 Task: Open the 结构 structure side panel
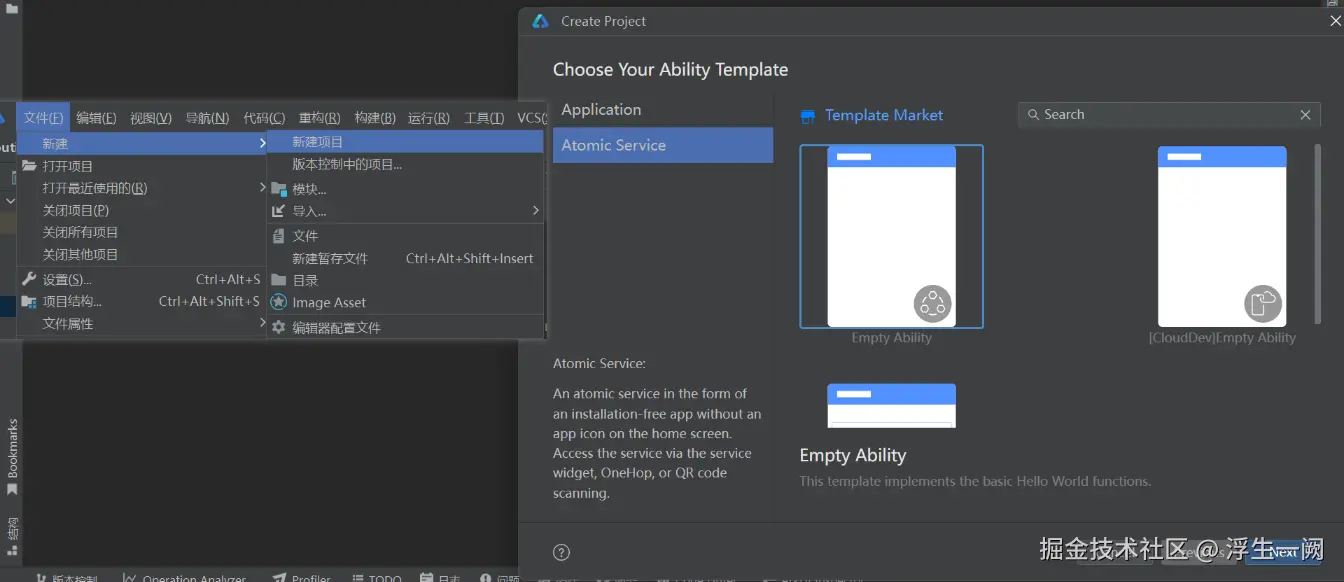(x=12, y=536)
